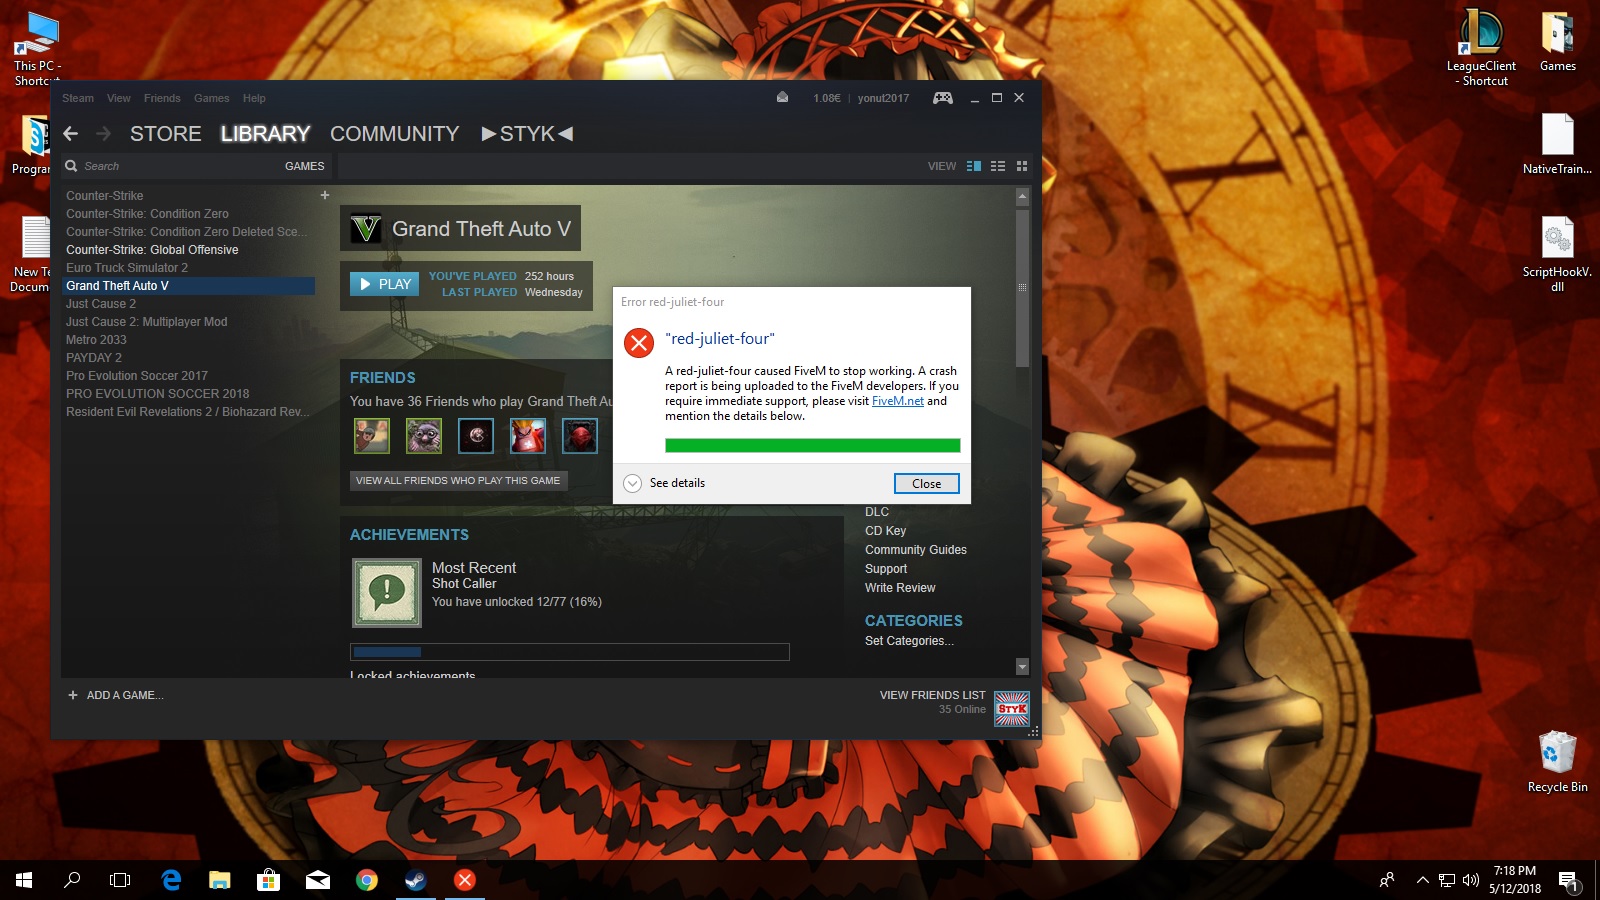Open This PC shortcut on desktop
Screen dimensions: 1600x900
click(37, 49)
